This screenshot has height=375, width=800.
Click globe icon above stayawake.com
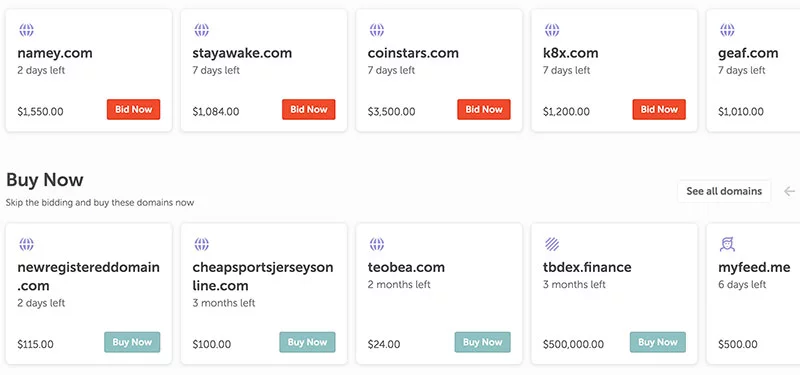pyautogui.click(x=202, y=30)
